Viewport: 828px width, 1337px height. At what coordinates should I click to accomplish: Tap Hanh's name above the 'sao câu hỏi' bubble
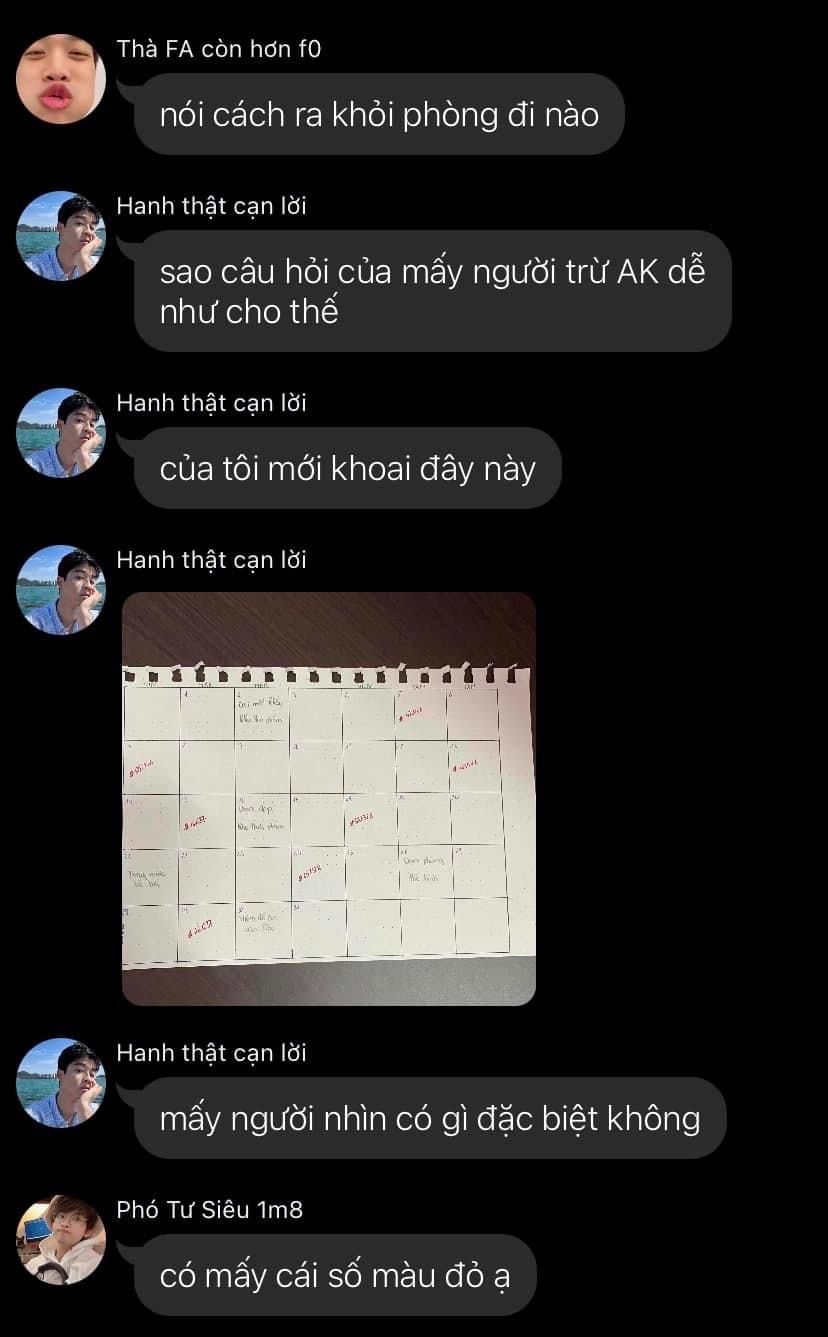pos(211,206)
